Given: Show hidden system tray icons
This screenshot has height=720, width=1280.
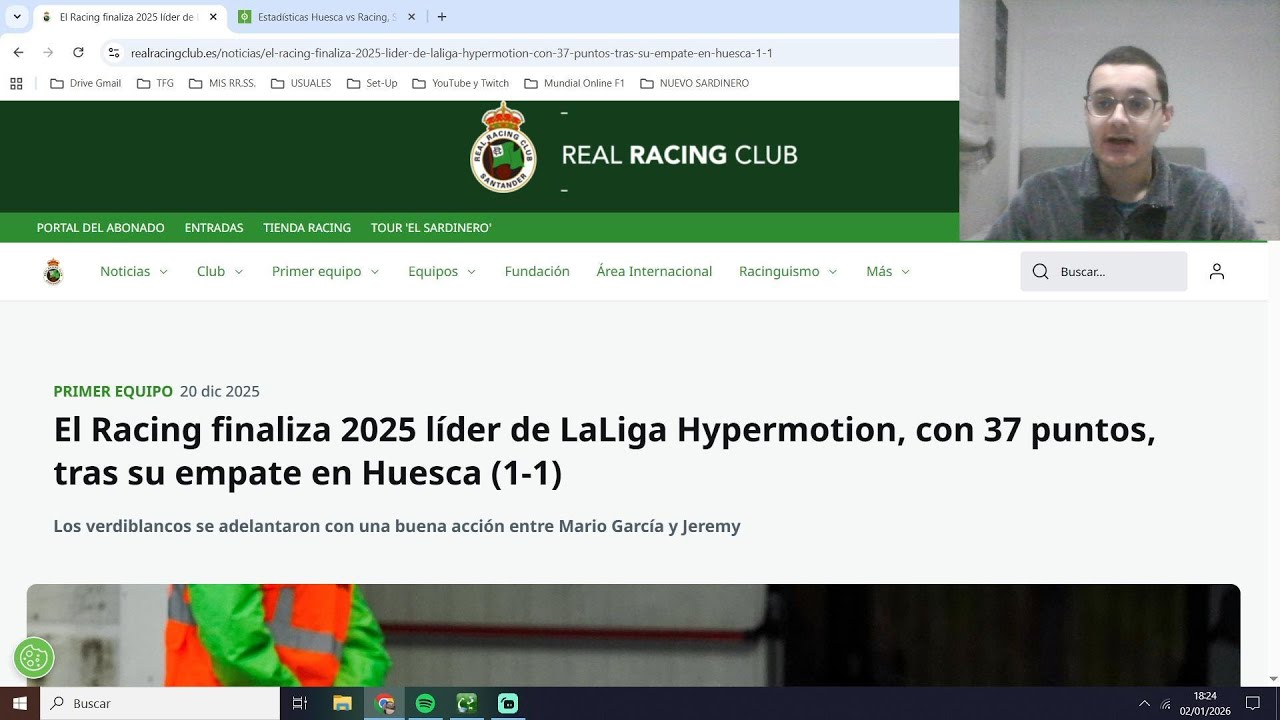Looking at the screenshot, I should pos(1144,703).
